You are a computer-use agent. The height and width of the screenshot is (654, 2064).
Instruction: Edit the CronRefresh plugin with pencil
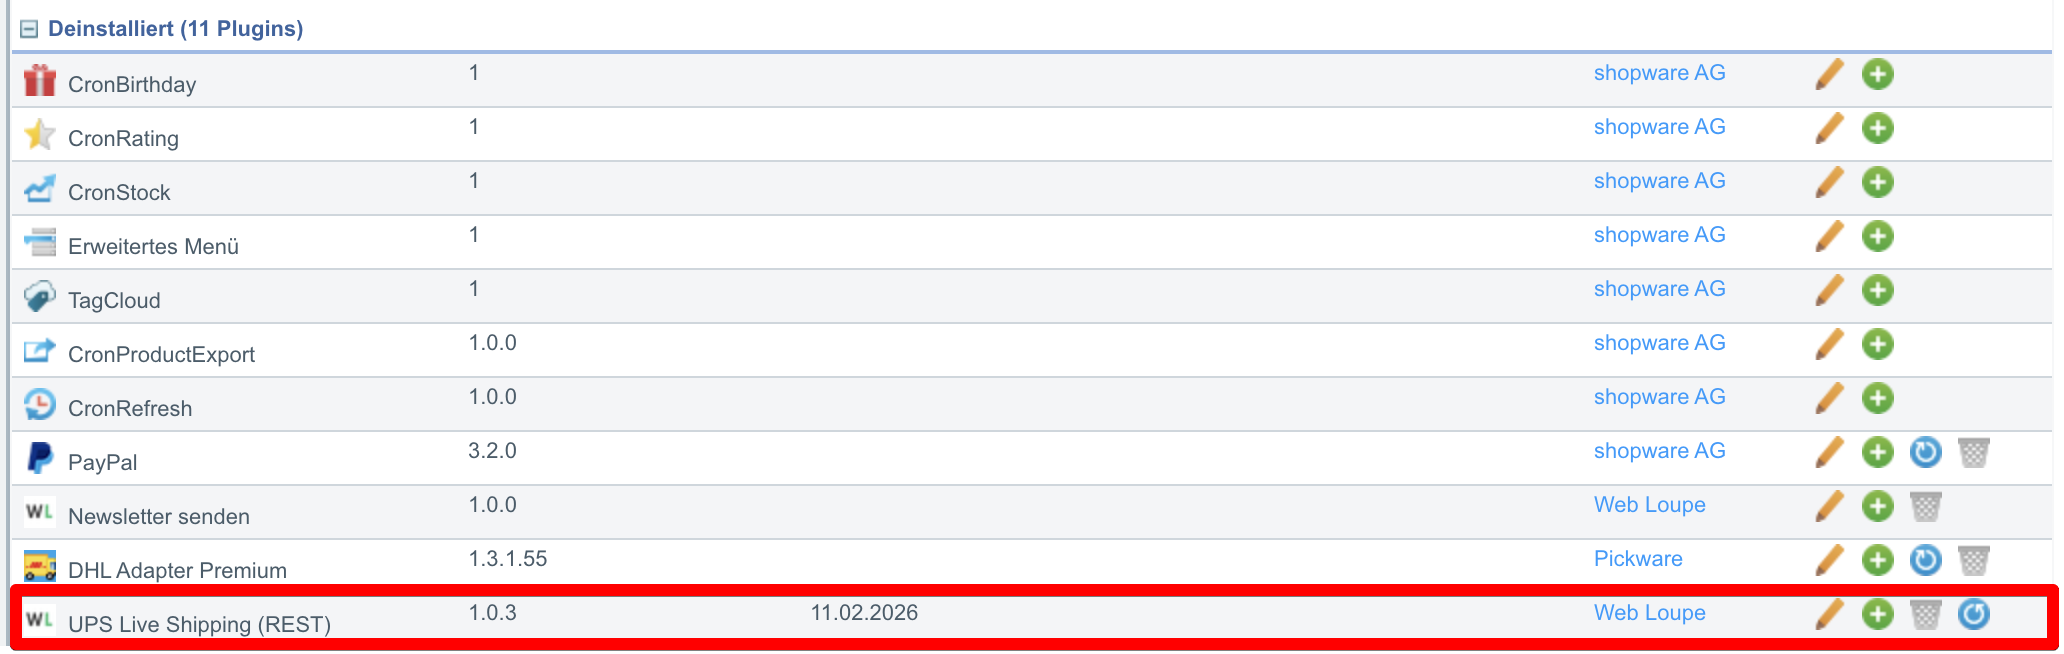1828,398
